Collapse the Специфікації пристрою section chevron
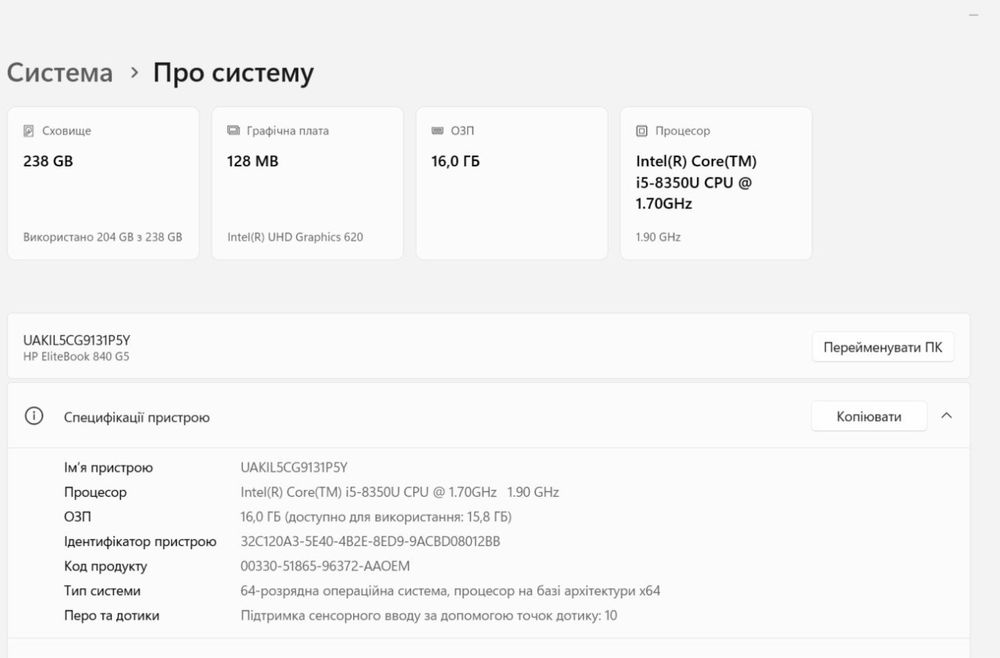The height and width of the screenshot is (658, 1000). pyautogui.click(x=947, y=416)
